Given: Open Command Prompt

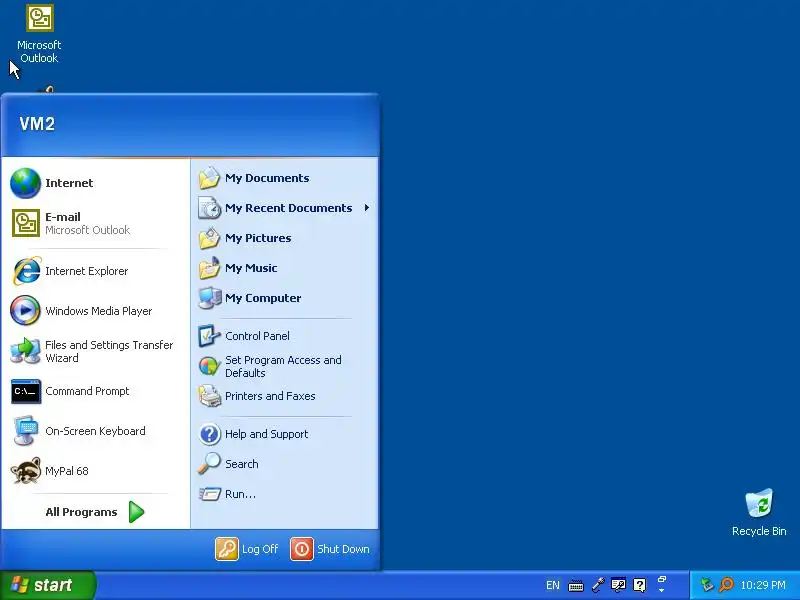Looking at the screenshot, I should tap(95, 391).
